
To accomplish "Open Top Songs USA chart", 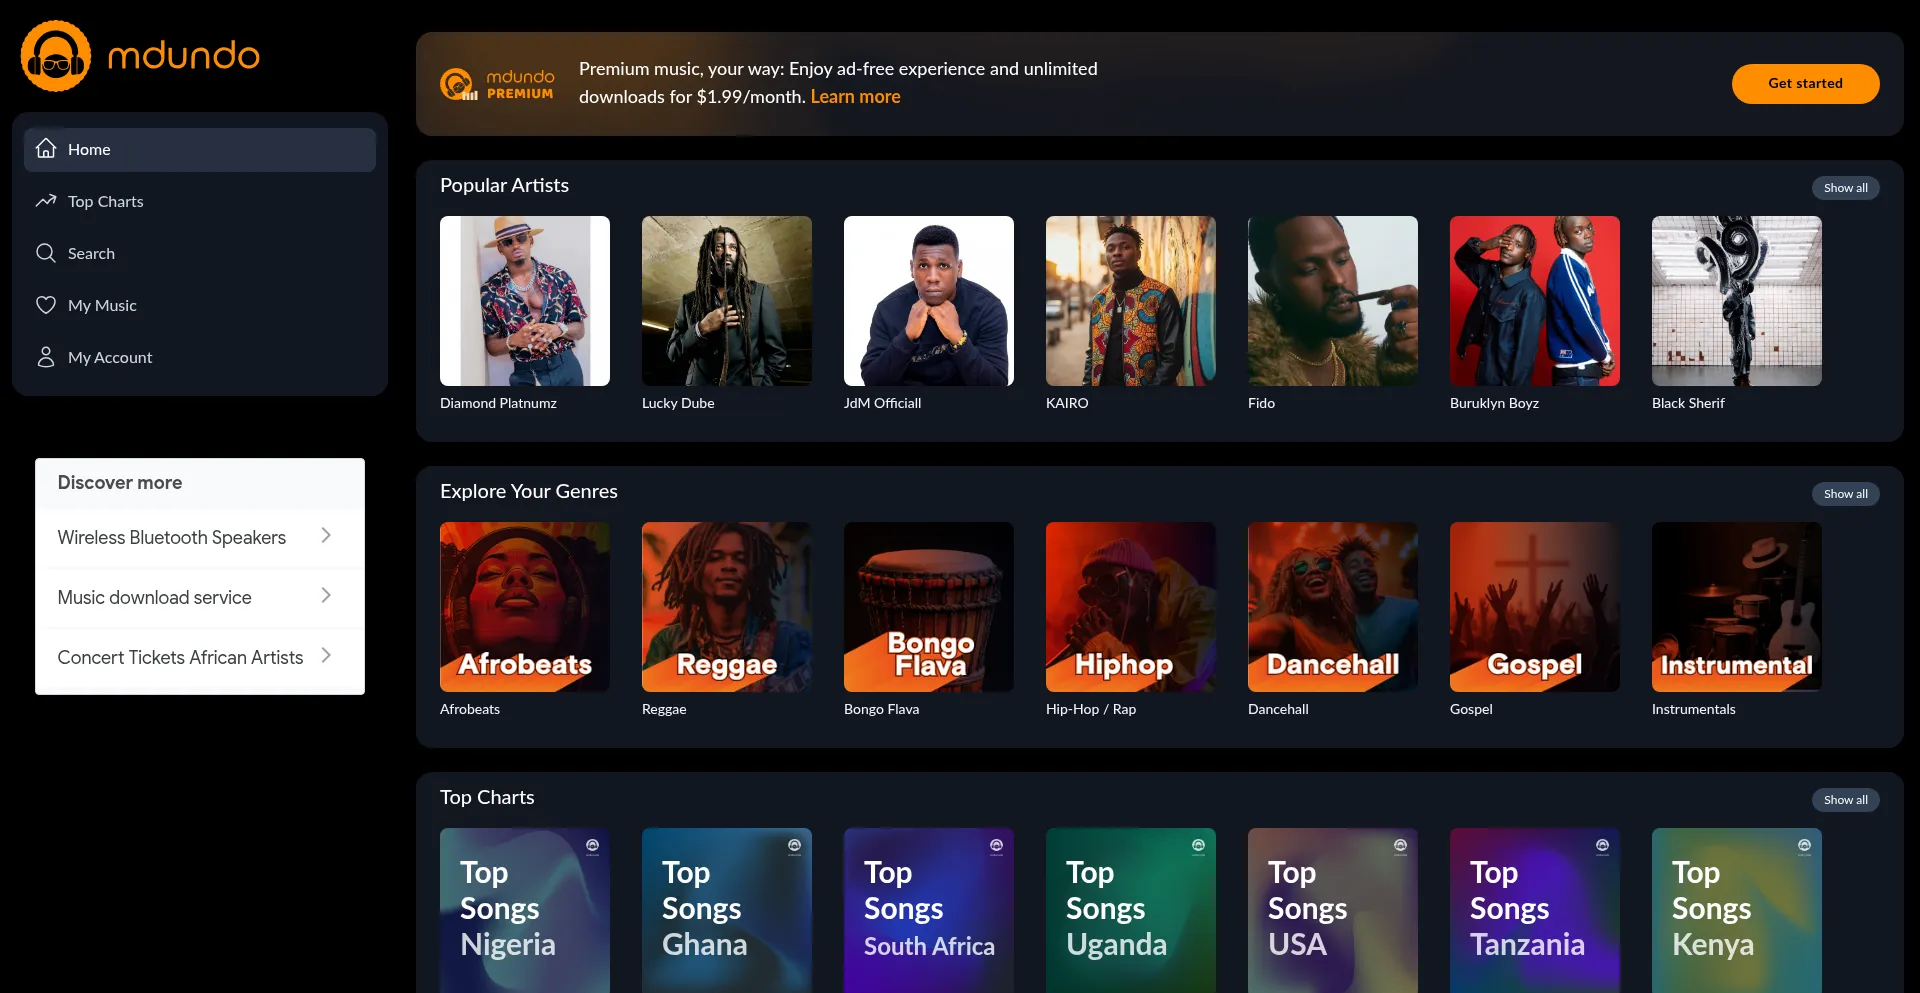I will [x=1333, y=910].
